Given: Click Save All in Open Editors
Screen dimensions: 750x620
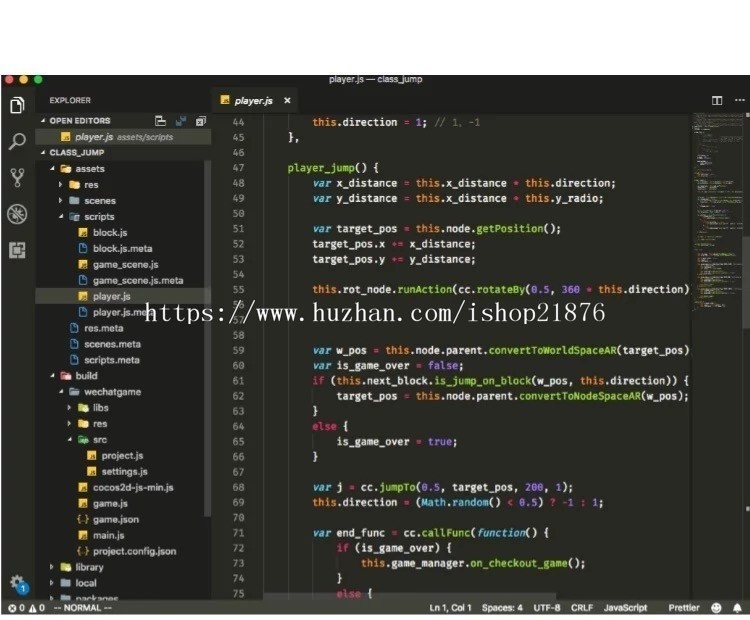Looking at the screenshot, I should tap(181, 121).
